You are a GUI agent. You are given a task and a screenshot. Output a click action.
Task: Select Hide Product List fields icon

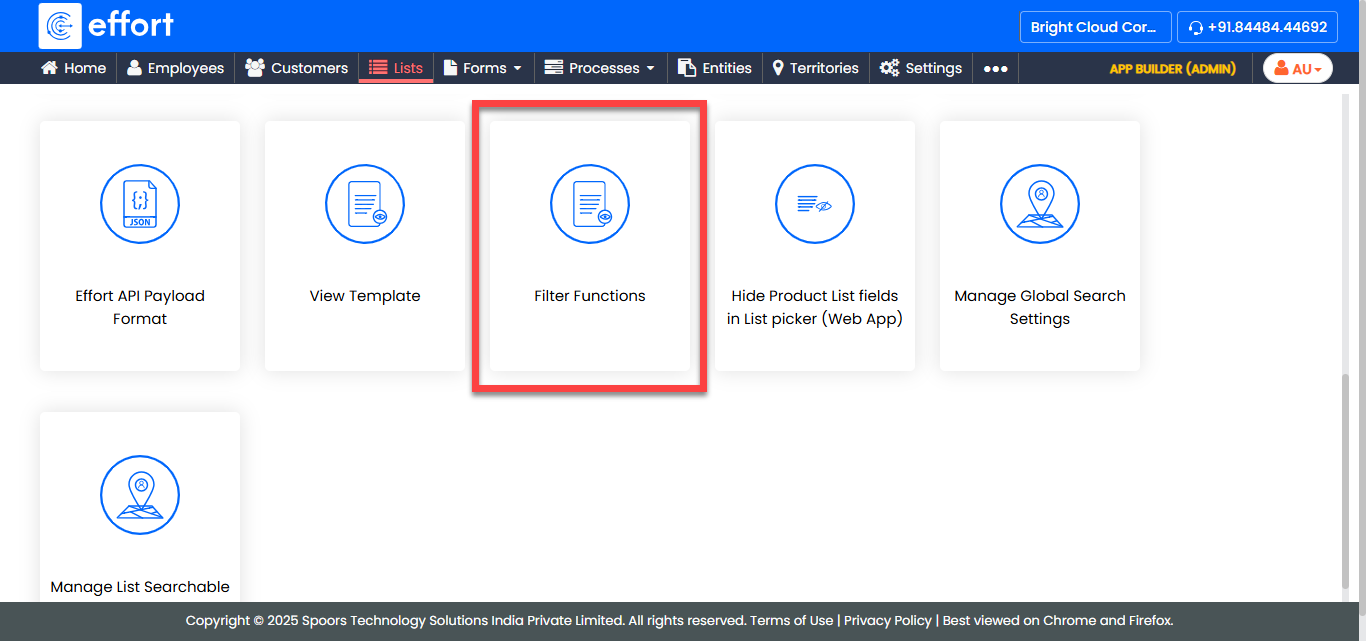815,204
